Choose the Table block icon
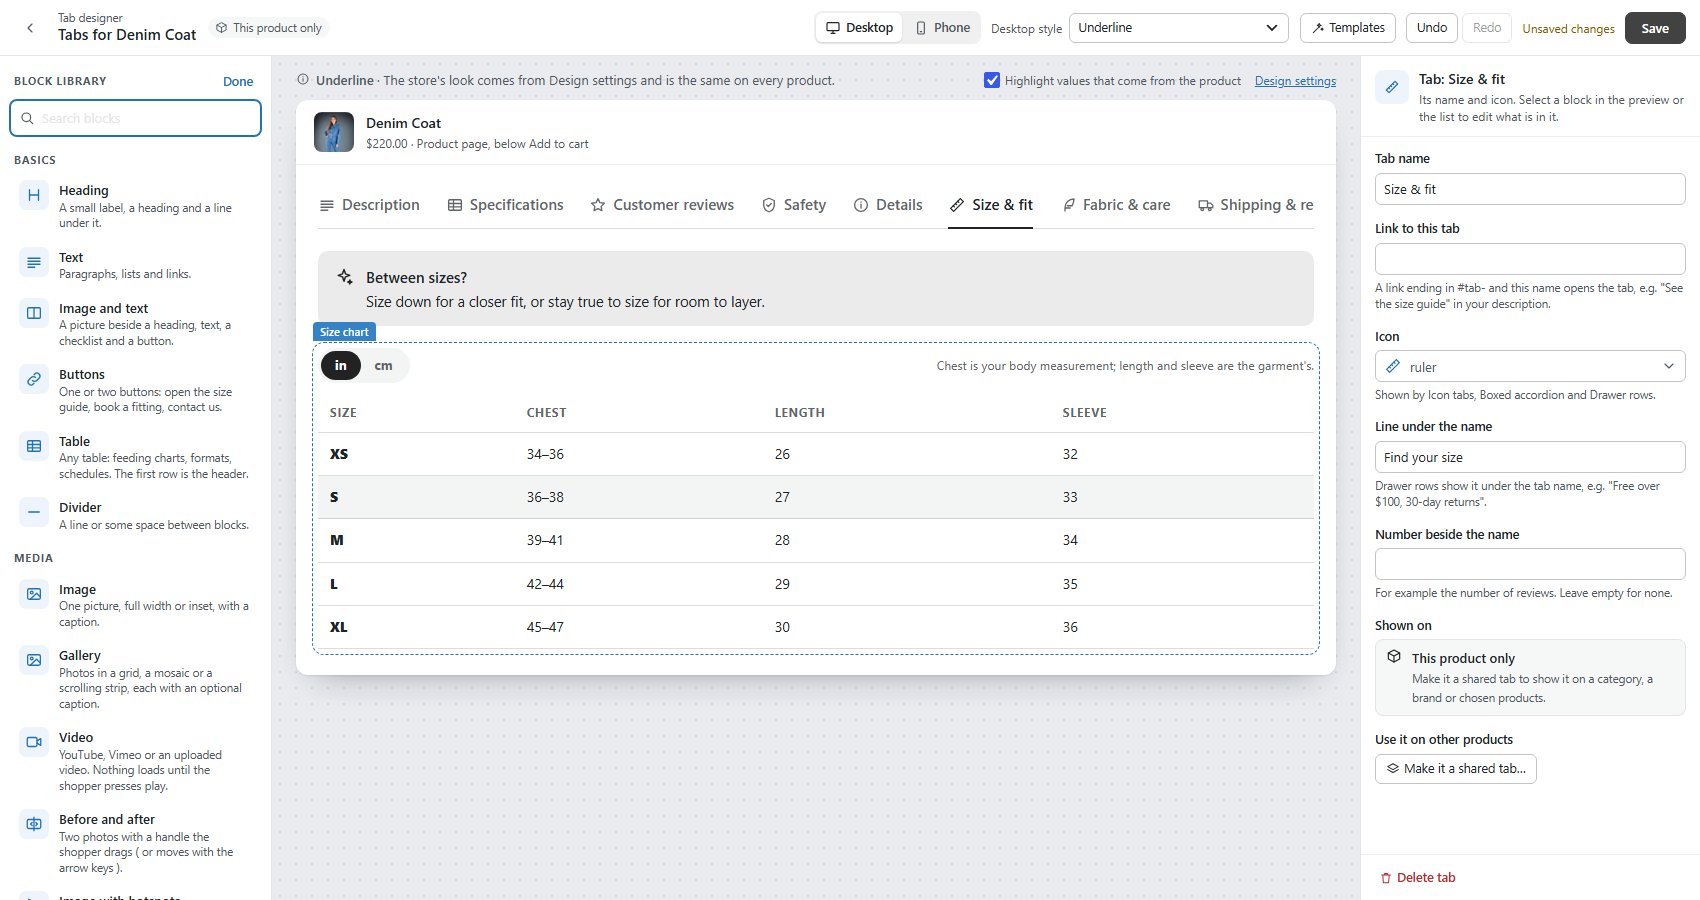The height and width of the screenshot is (900, 1700). tap(34, 446)
